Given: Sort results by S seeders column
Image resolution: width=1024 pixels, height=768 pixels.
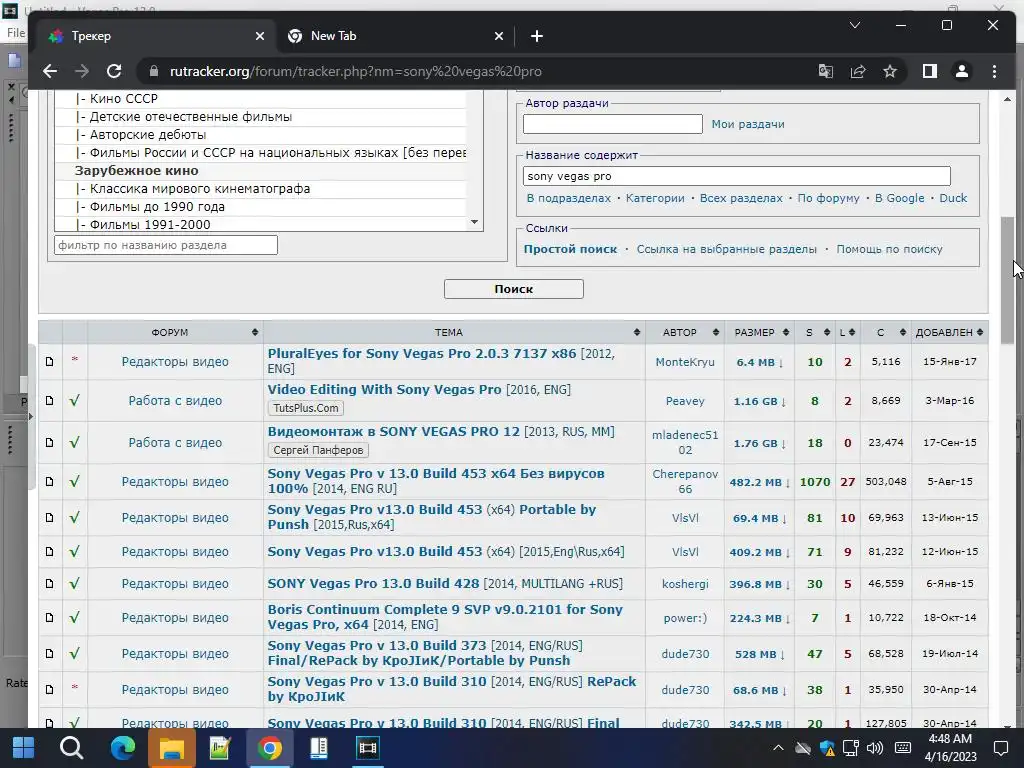Looking at the screenshot, I should (814, 332).
